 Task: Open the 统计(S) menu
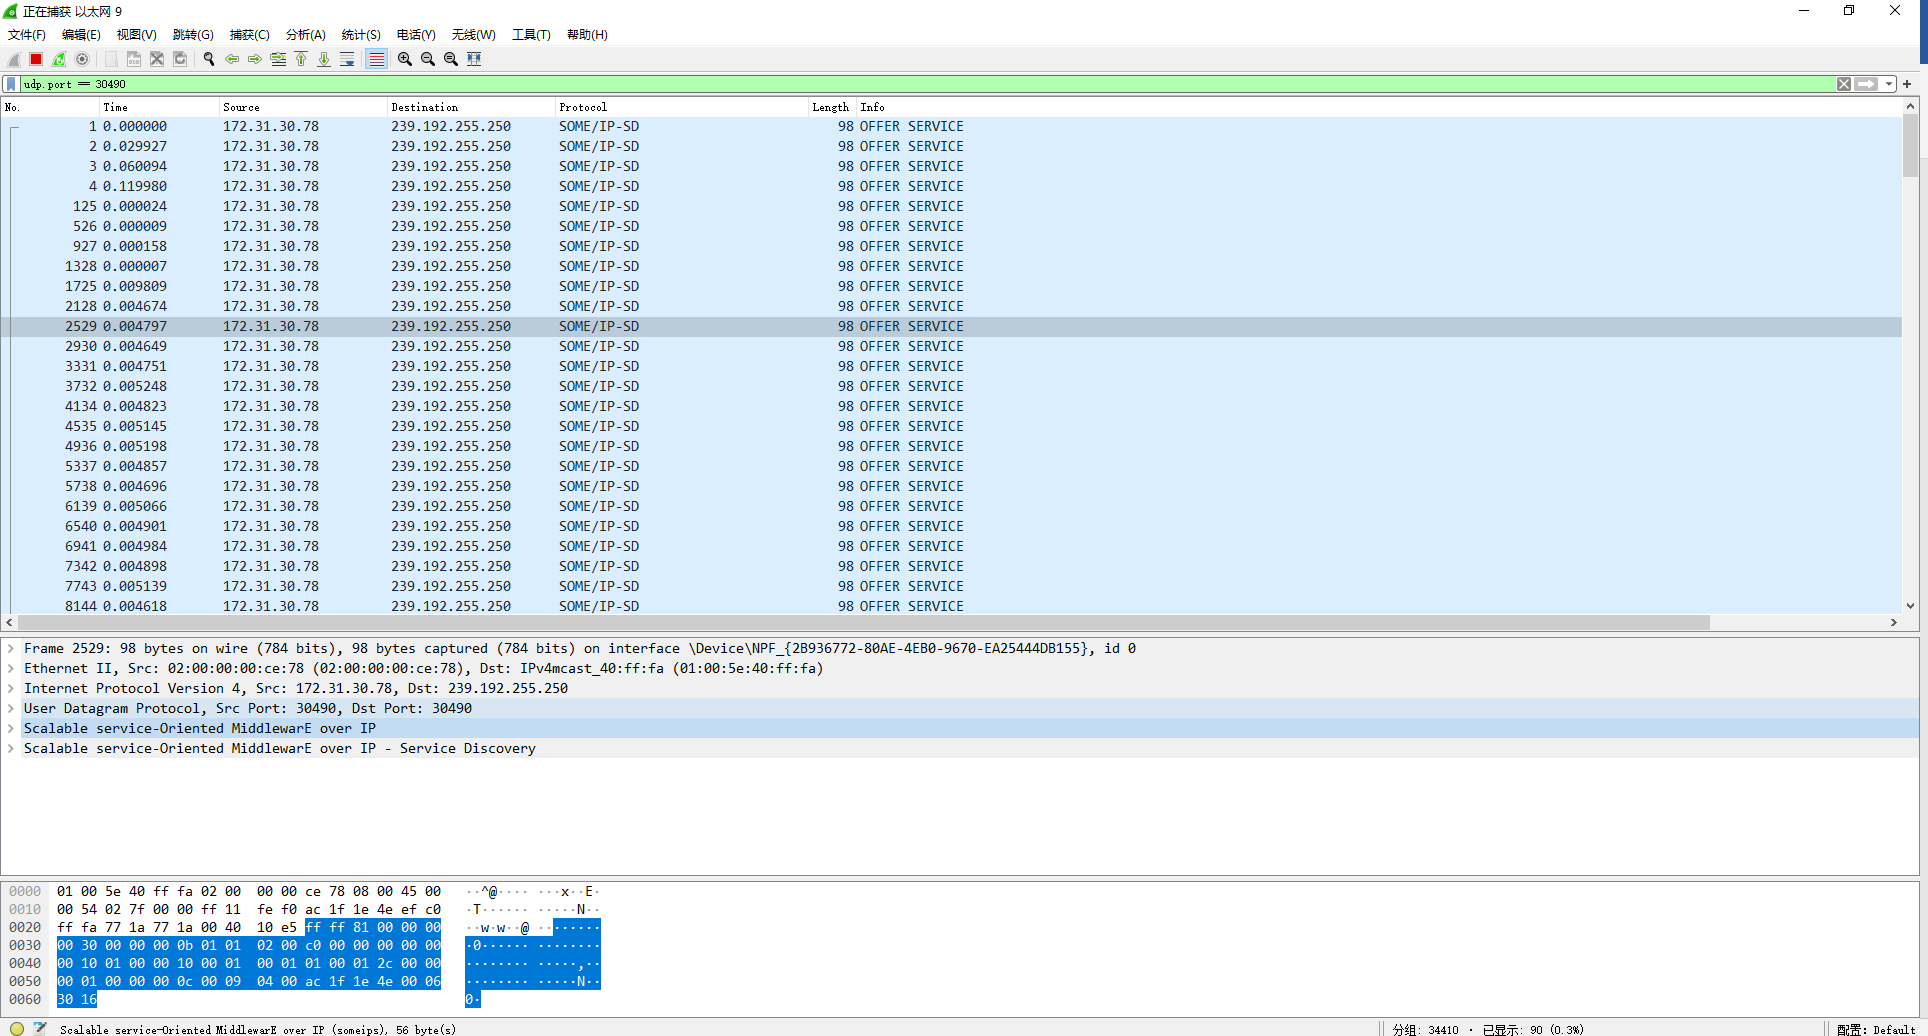coord(360,35)
